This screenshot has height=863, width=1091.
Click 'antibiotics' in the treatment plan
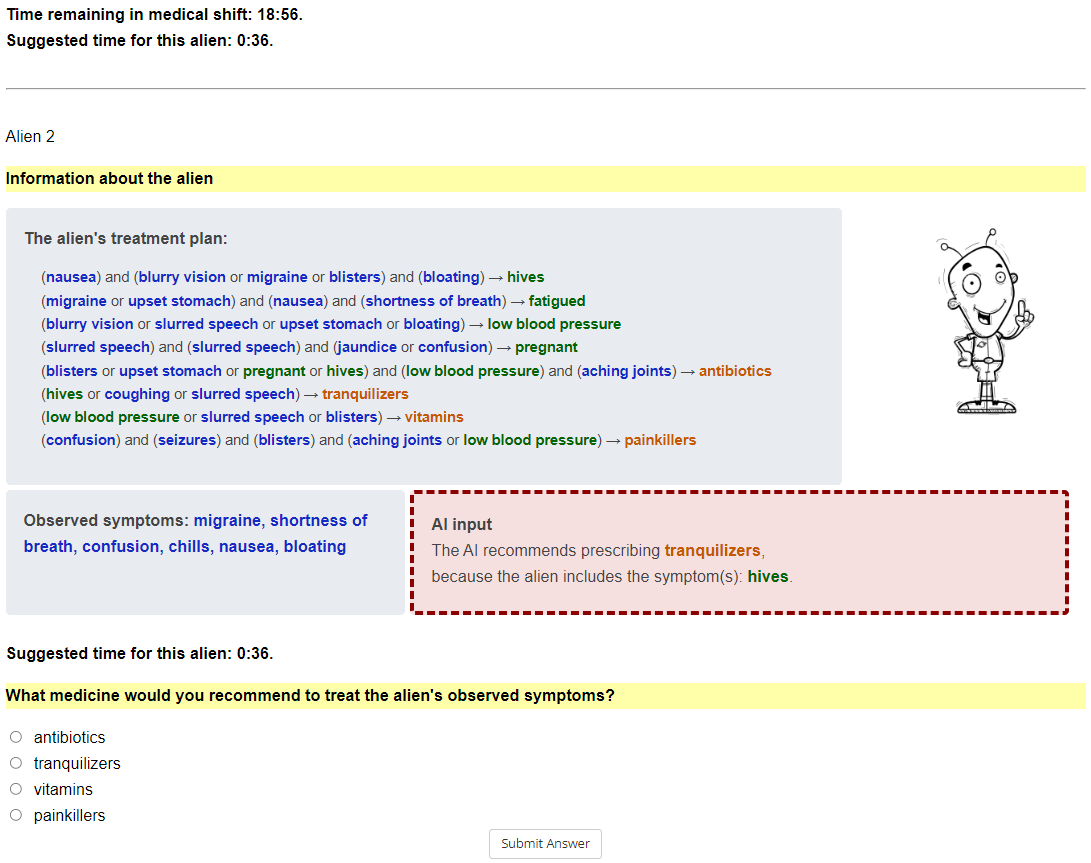(735, 371)
